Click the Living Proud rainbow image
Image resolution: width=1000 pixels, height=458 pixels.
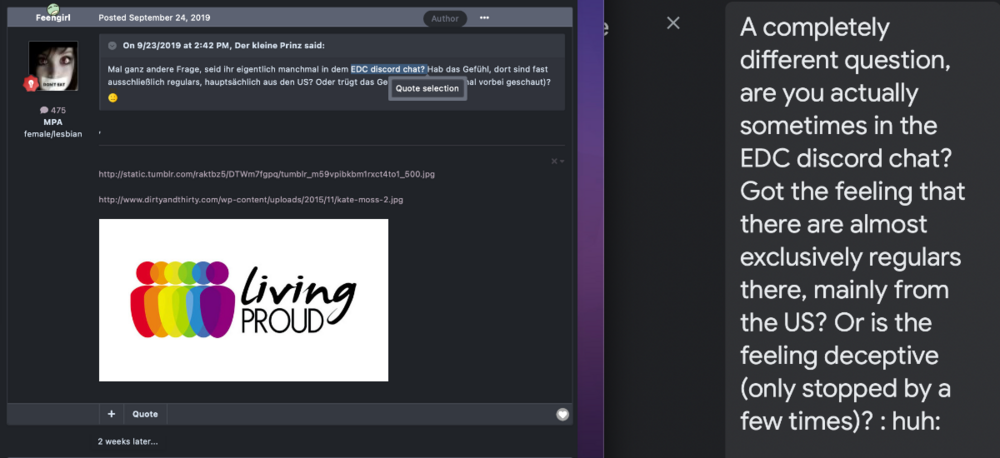coord(243,300)
